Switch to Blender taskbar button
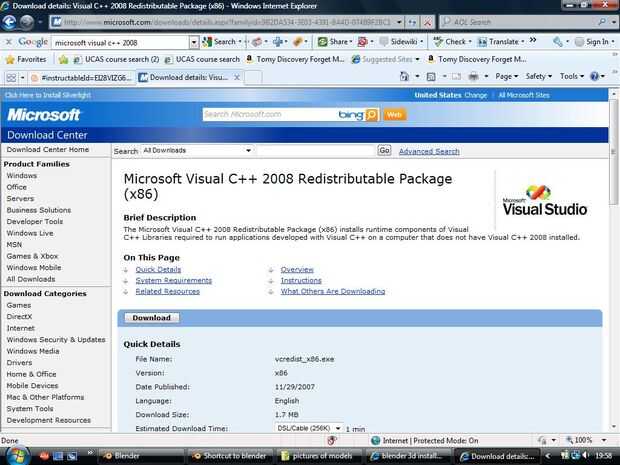This screenshot has height=465, width=620. pos(140,456)
